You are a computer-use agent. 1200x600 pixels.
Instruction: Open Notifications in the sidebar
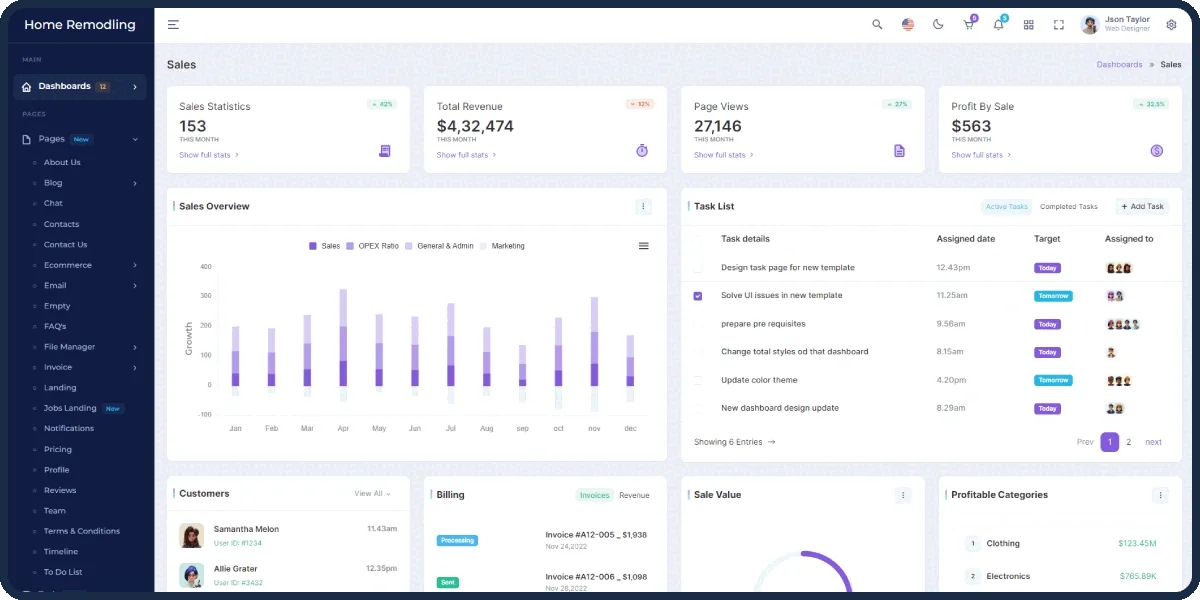pos(69,428)
